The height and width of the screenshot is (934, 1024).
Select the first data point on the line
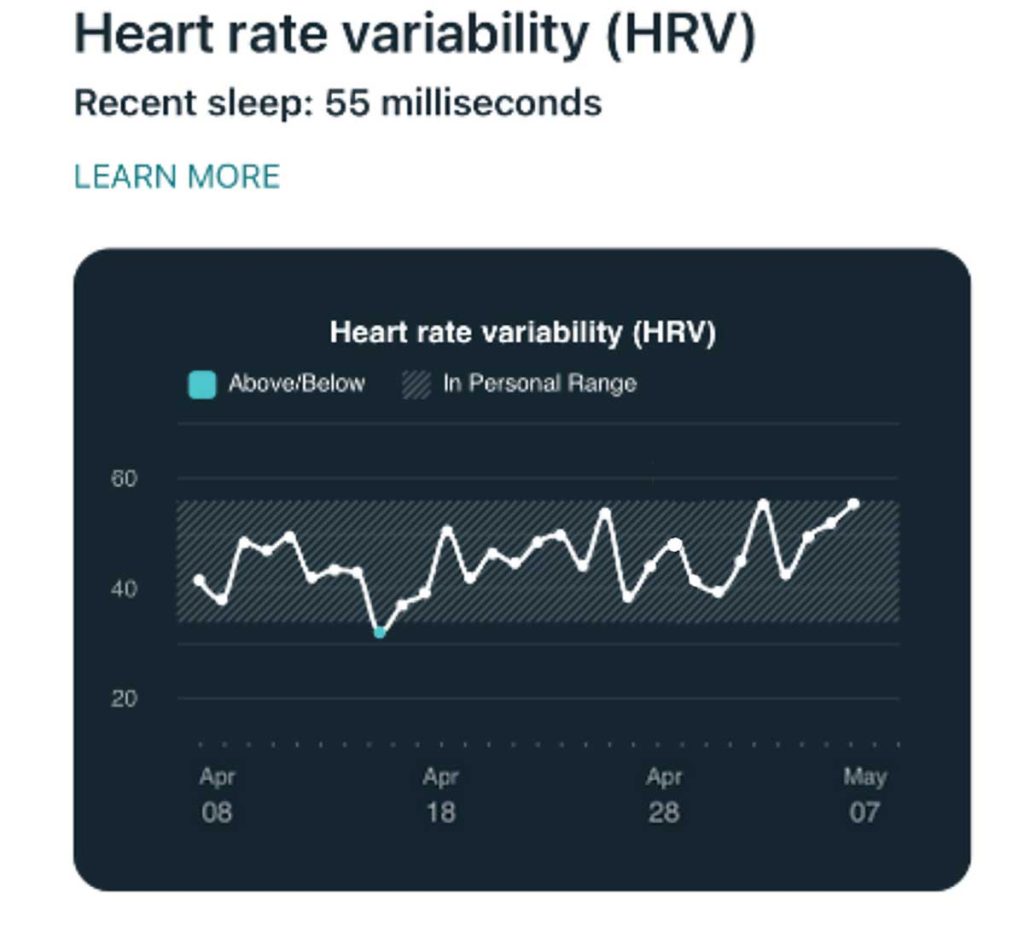tap(199, 580)
